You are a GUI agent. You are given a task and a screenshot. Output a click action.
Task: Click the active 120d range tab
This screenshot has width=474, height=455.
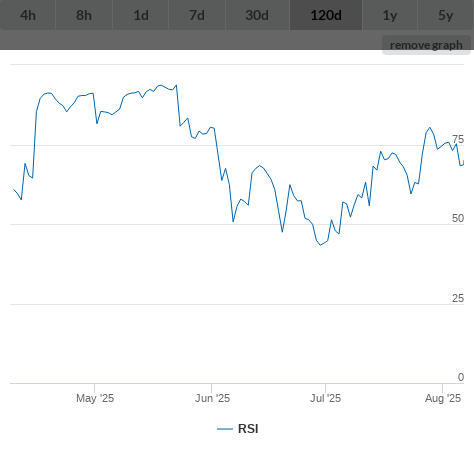coord(326,15)
